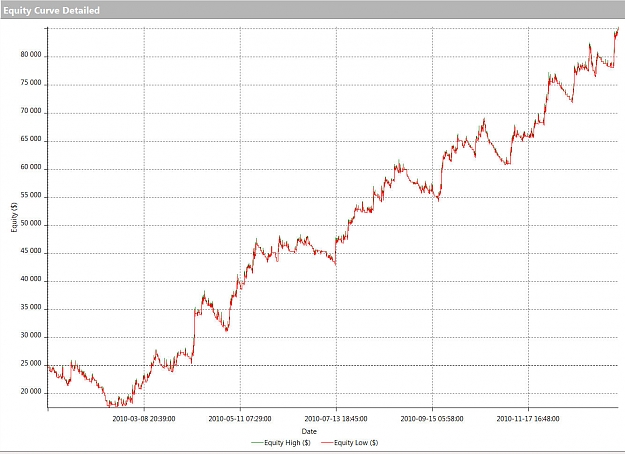Click the 30 000 axis value
The width and height of the screenshot is (625, 454).
[x=31, y=336]
